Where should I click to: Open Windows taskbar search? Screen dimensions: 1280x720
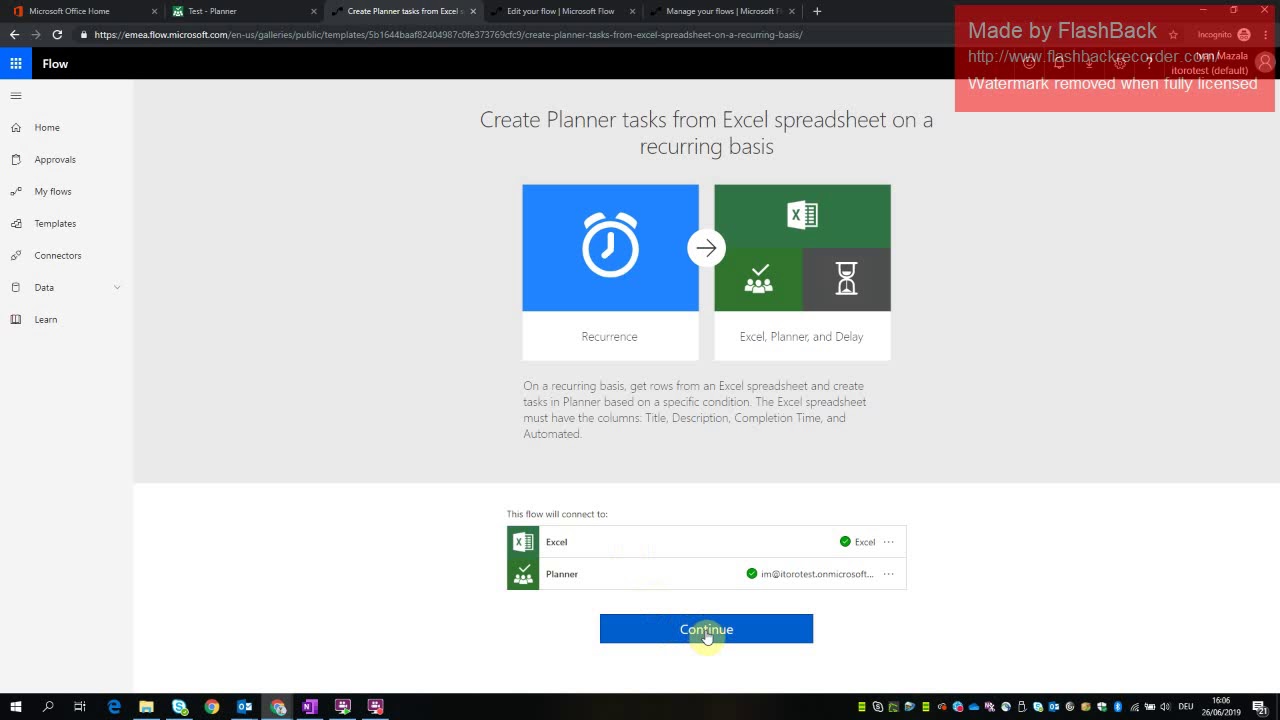[x=48, y=707]
